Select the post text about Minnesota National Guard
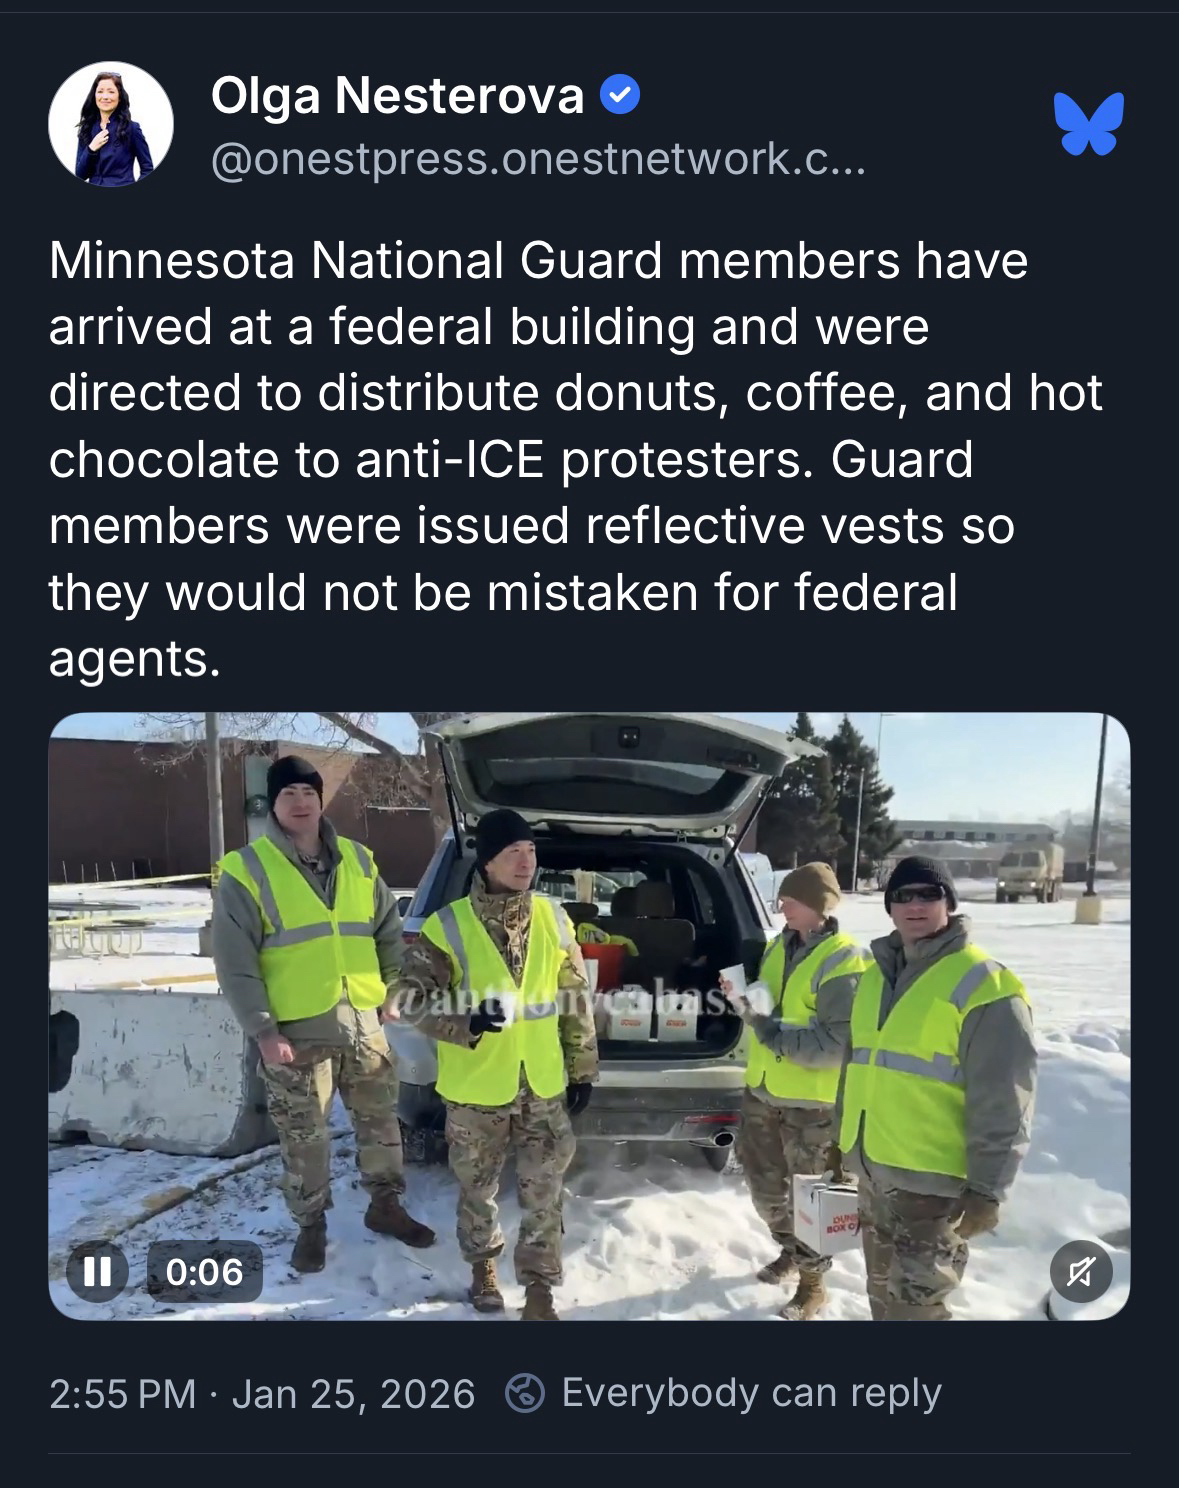Image resolution: width=1179 pixels, height=1488 pixels. [577, 459]
